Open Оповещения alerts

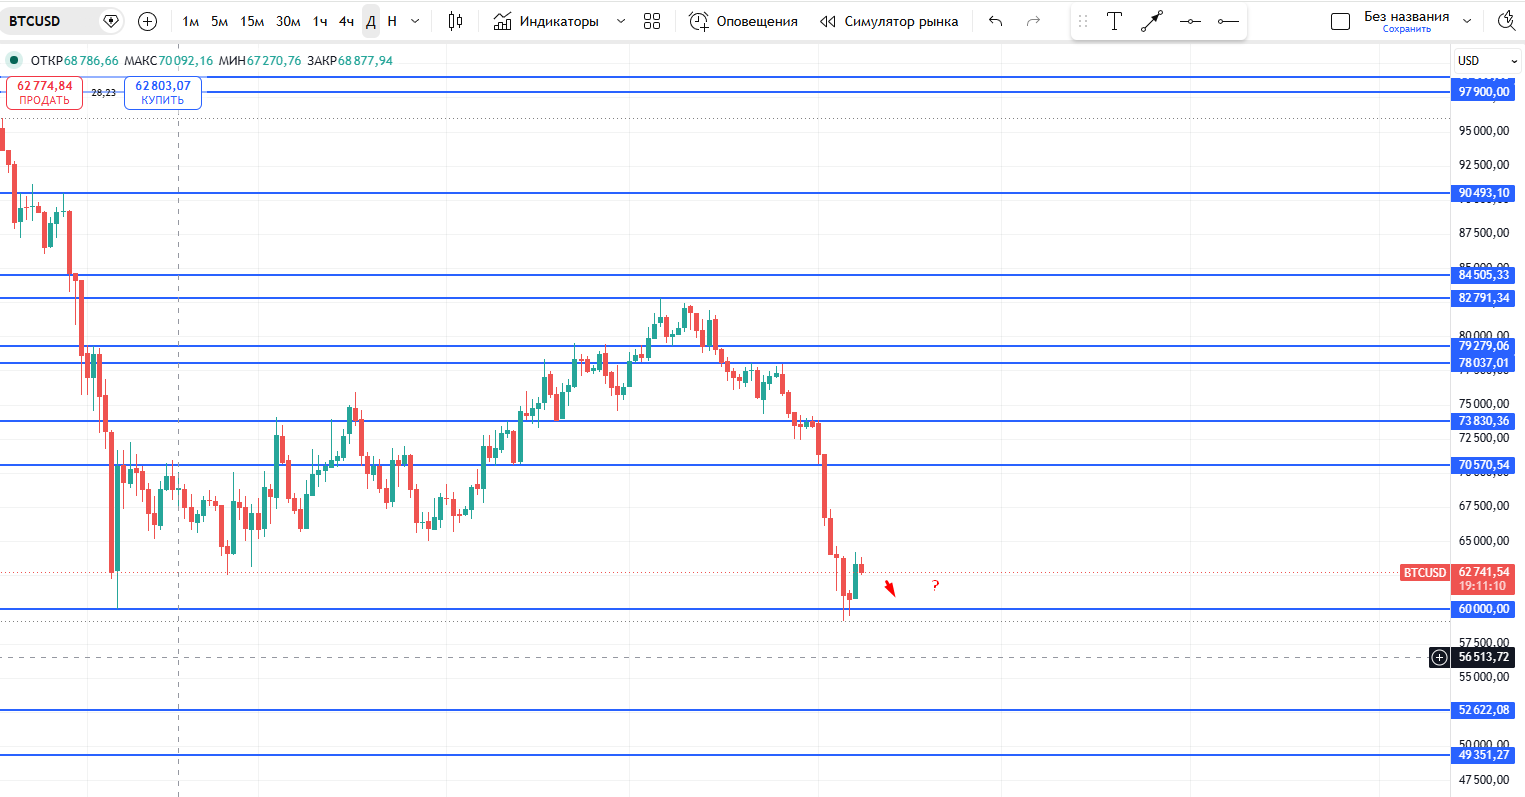click(x=744, y=21)
